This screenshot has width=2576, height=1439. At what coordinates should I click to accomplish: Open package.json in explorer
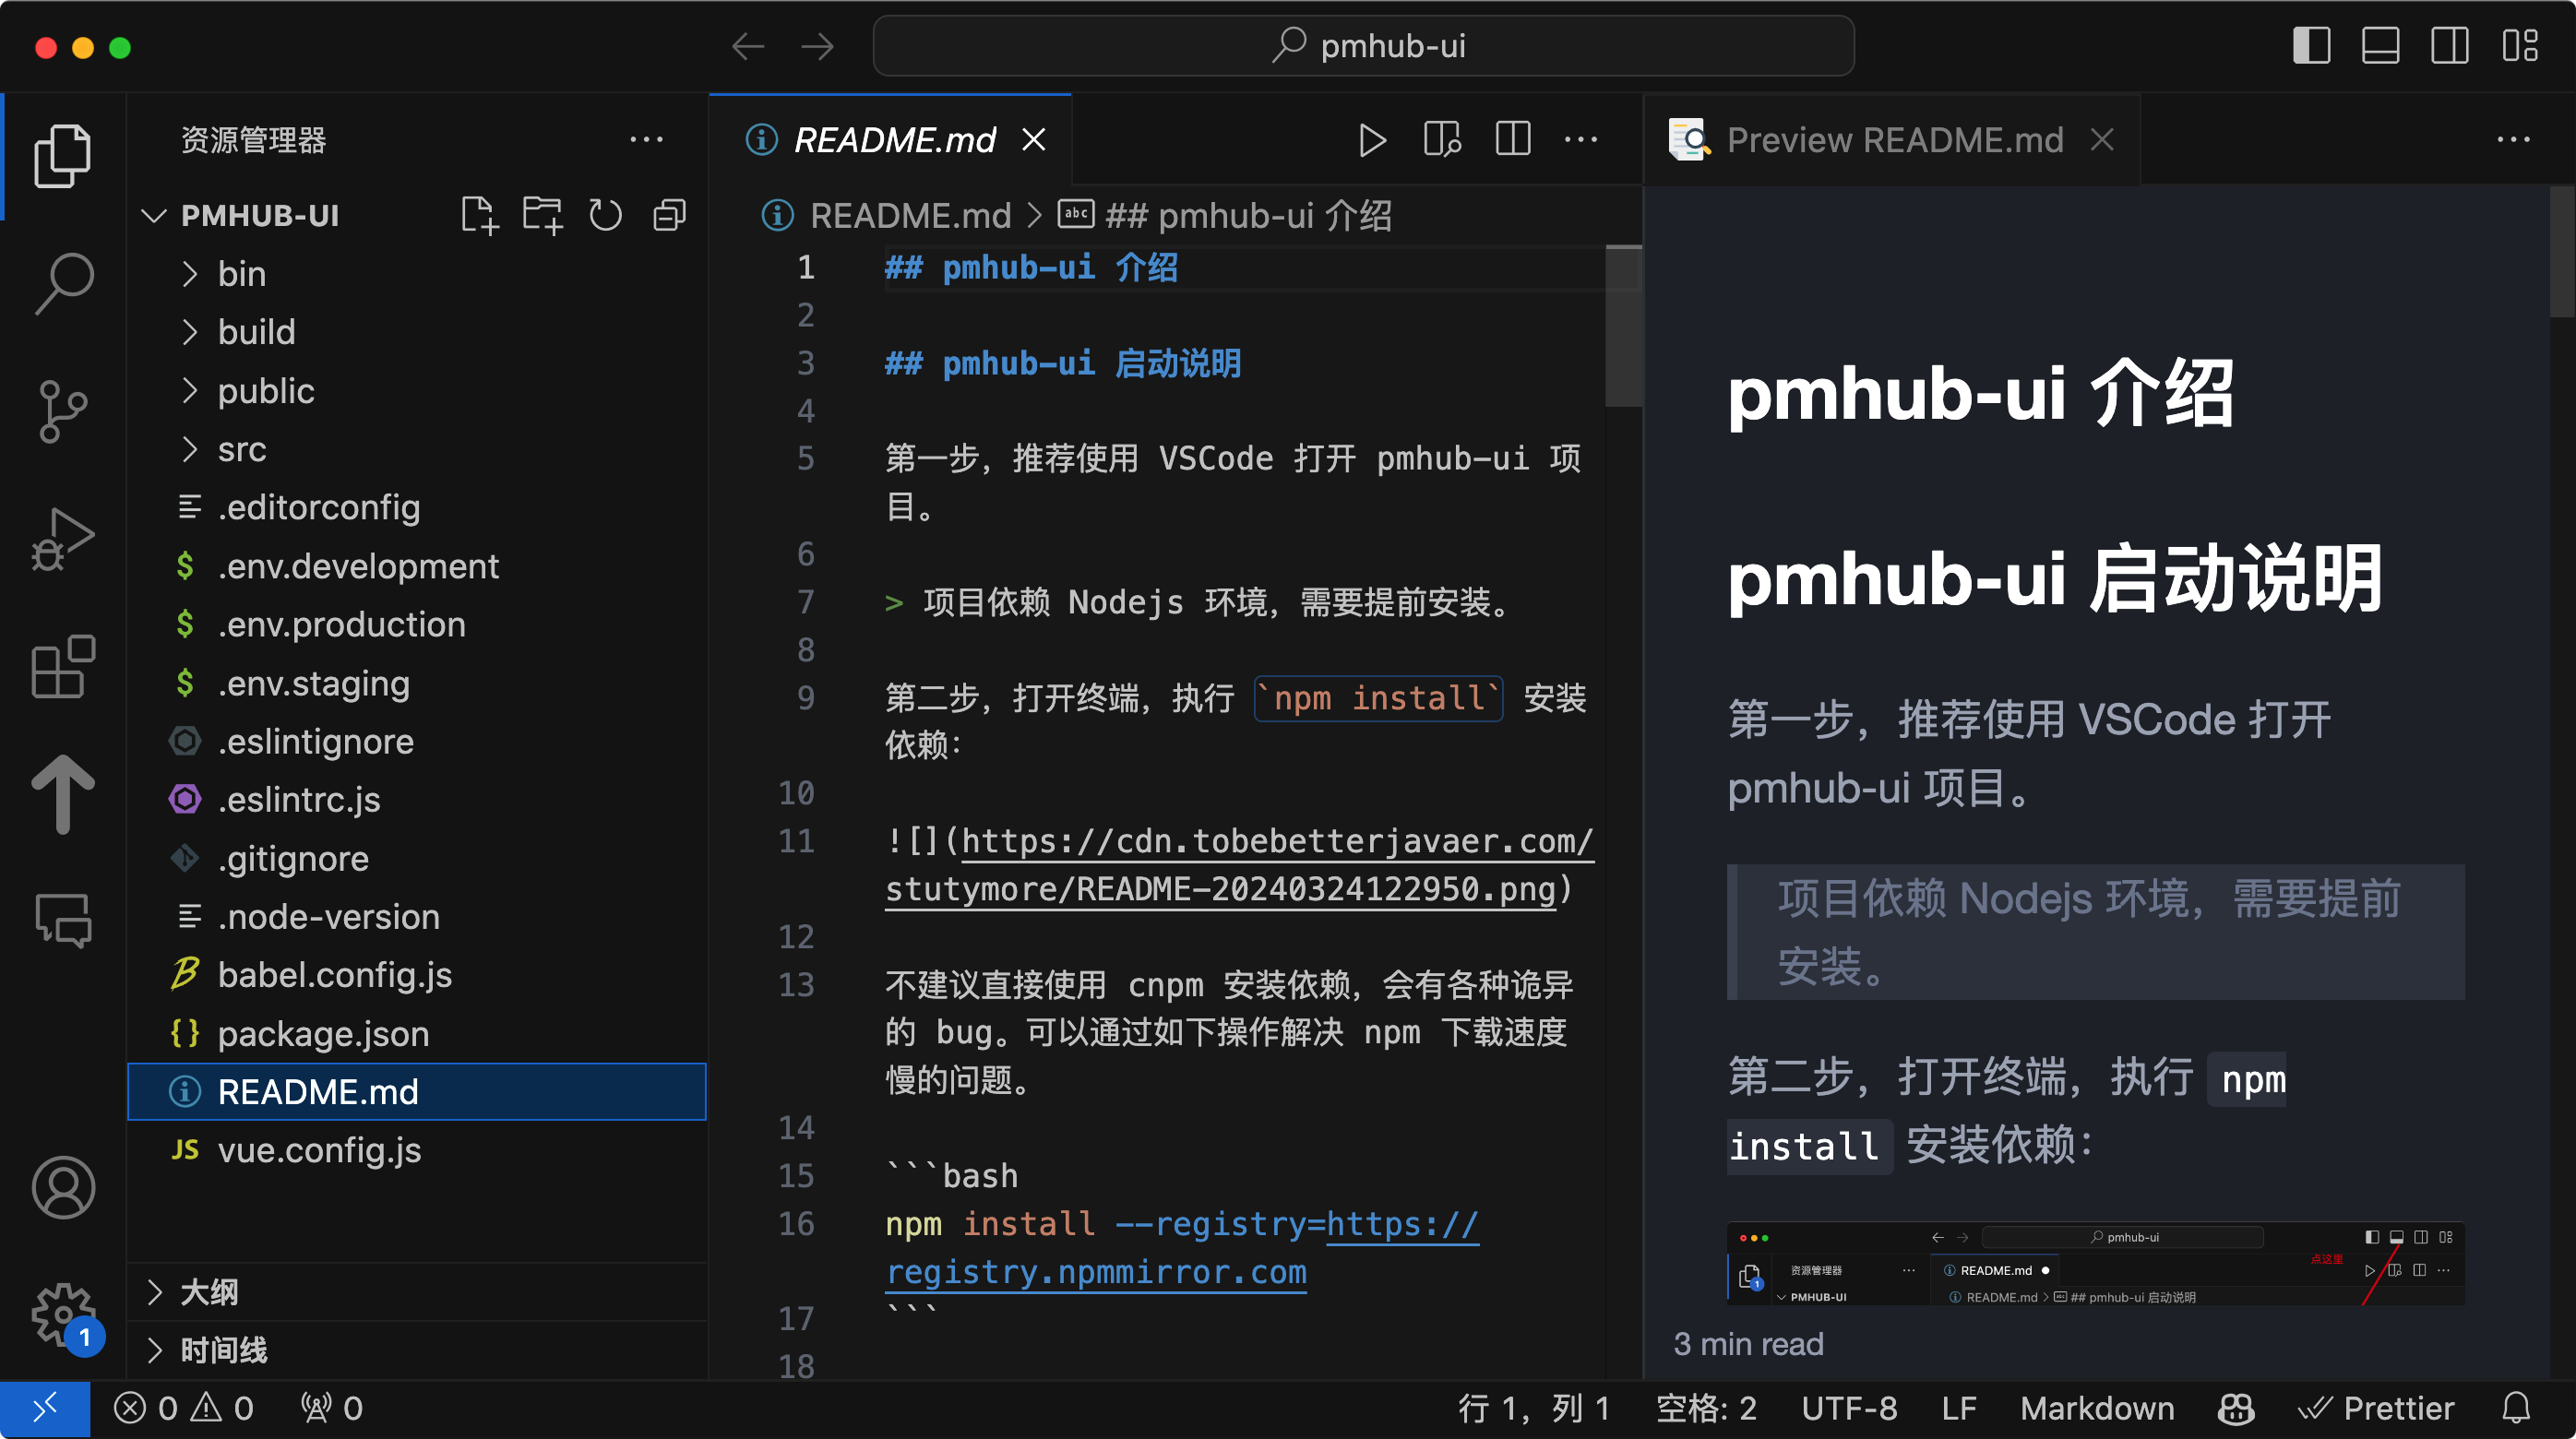click(417, 1034)
